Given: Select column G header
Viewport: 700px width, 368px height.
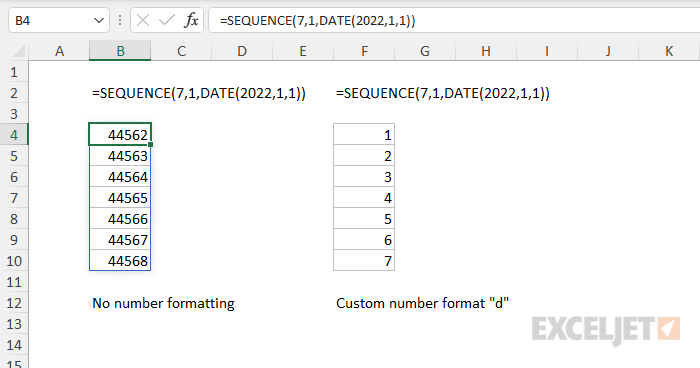Looking at the screenshot, I should [425, 51].
